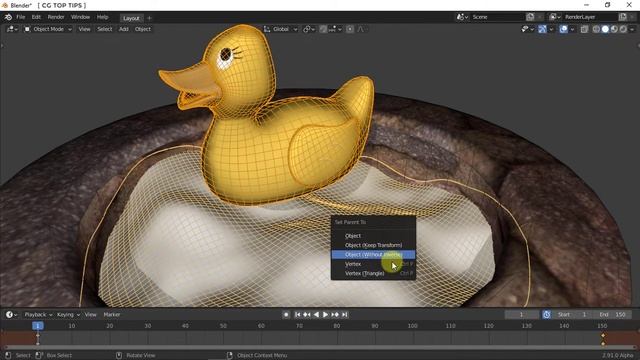Screen dimensions: 640x360
Task: Jump to the start frame
Action: point(298,315)
